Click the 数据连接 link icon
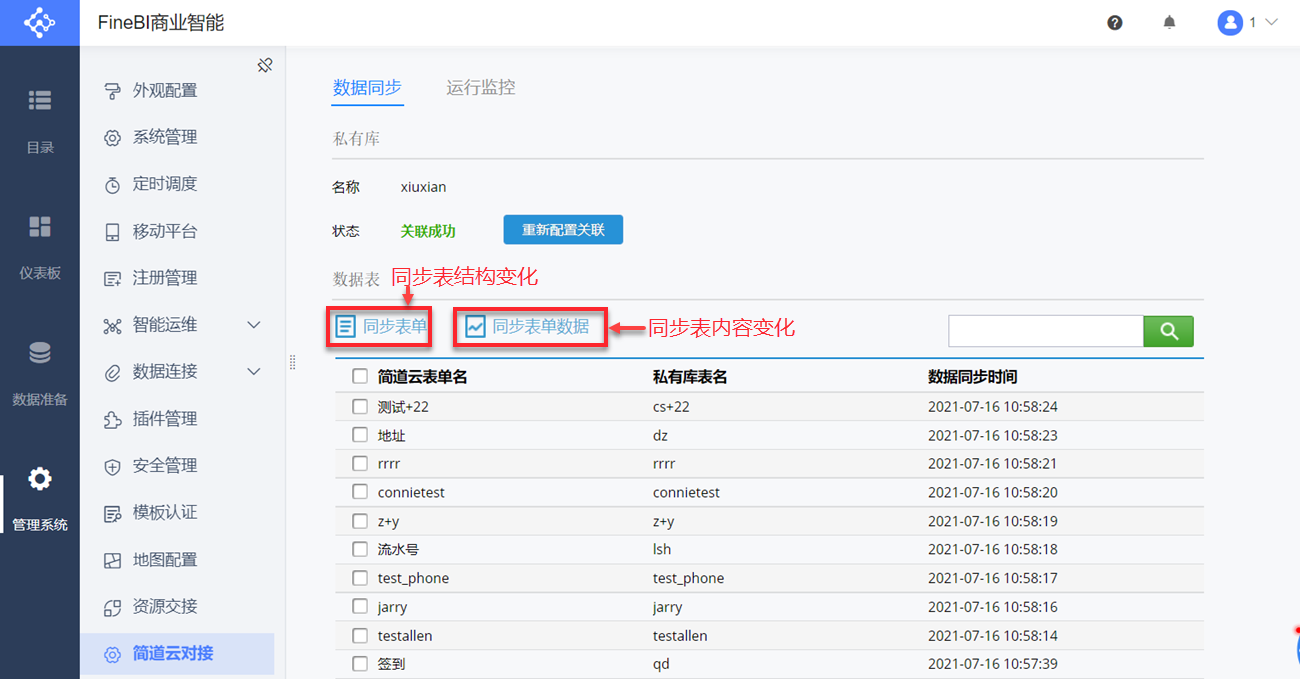The width and height of the screenshot is (1300, 679). tap(113, 372)
